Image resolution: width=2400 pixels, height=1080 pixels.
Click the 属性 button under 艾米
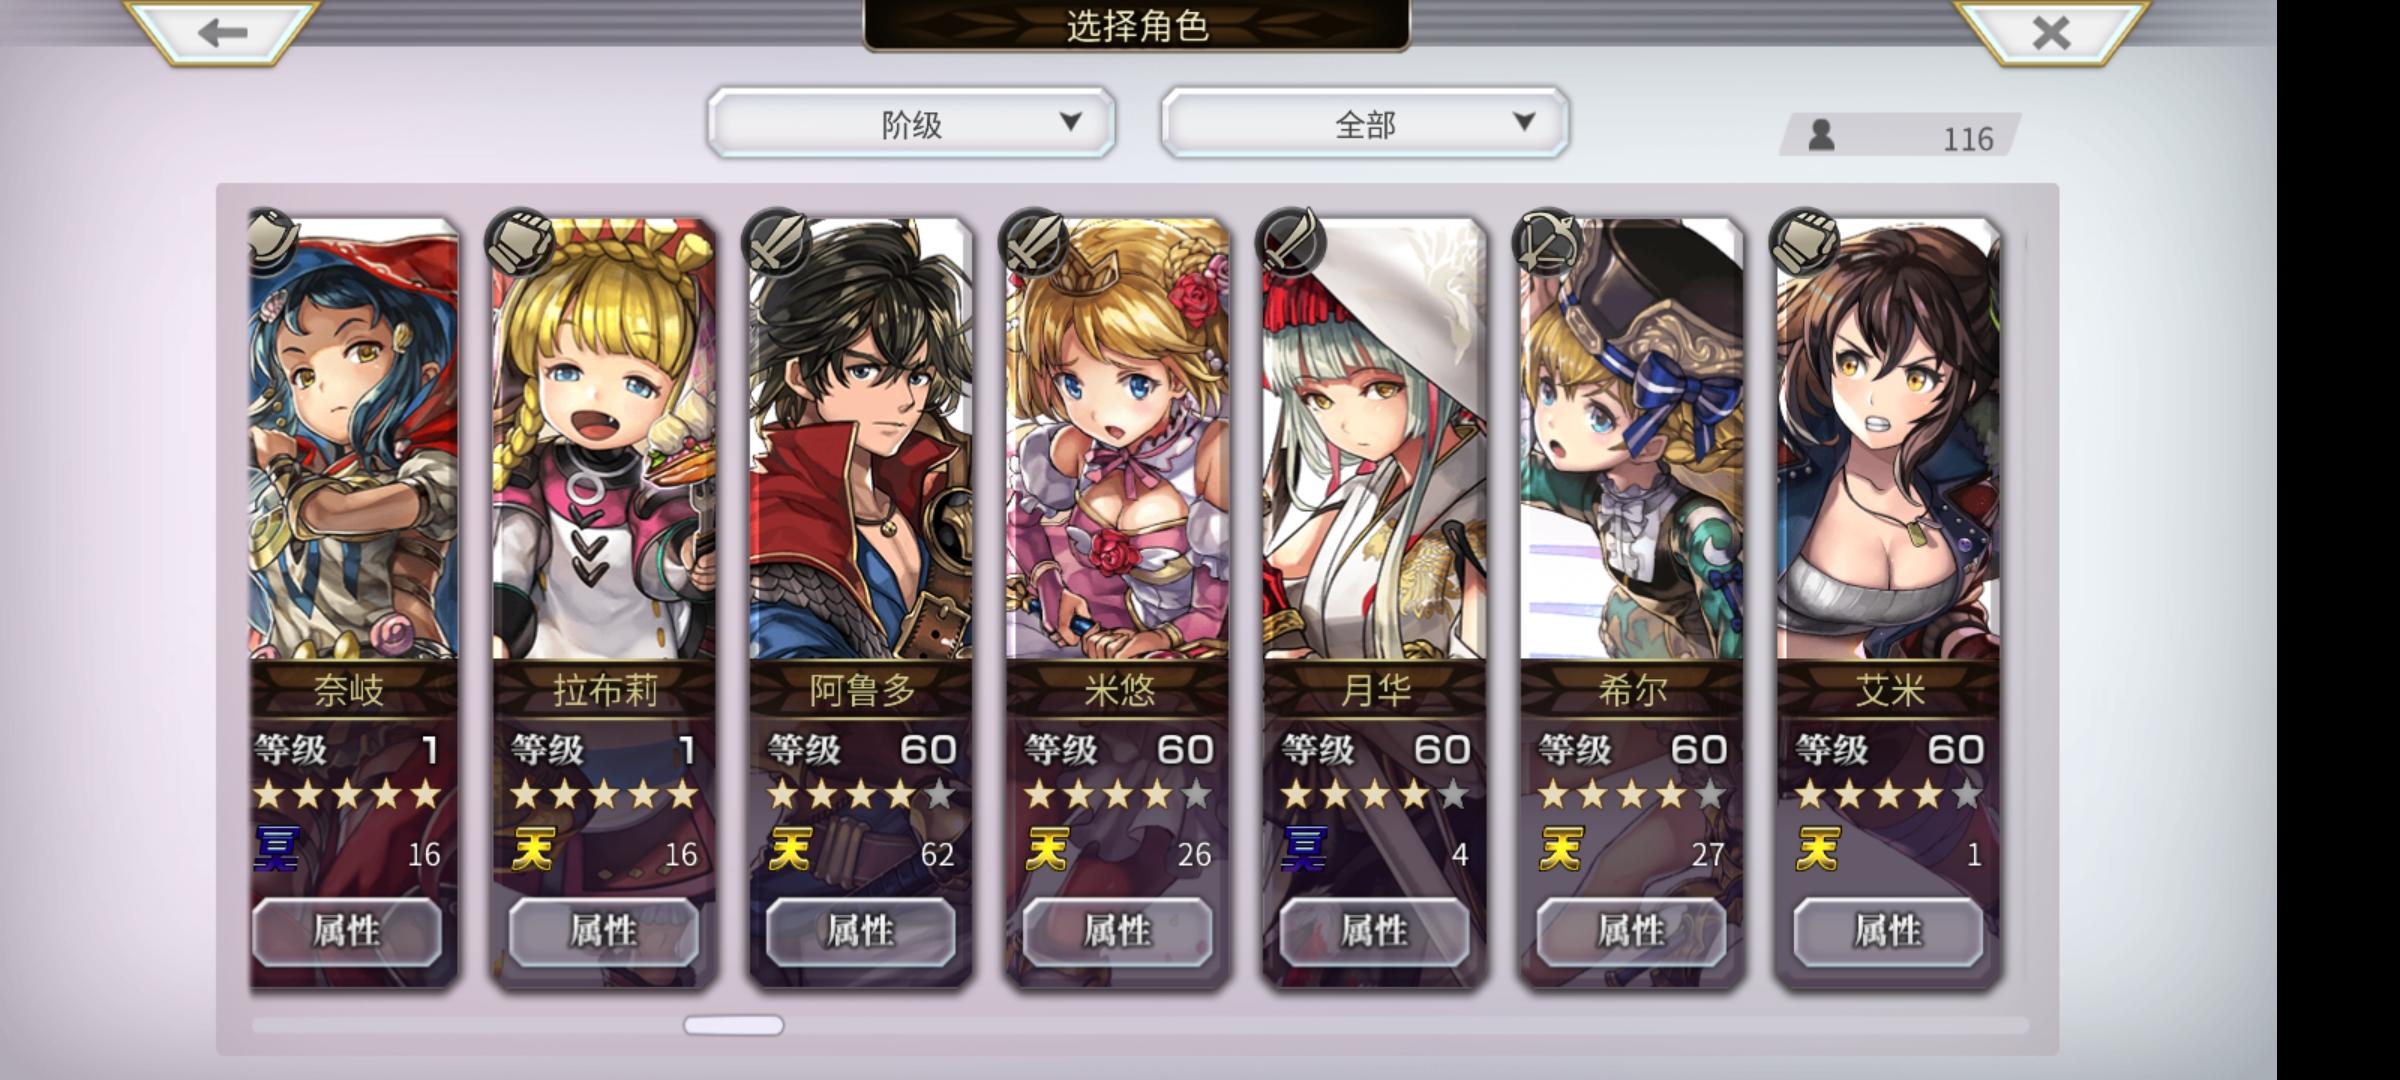1888,932
